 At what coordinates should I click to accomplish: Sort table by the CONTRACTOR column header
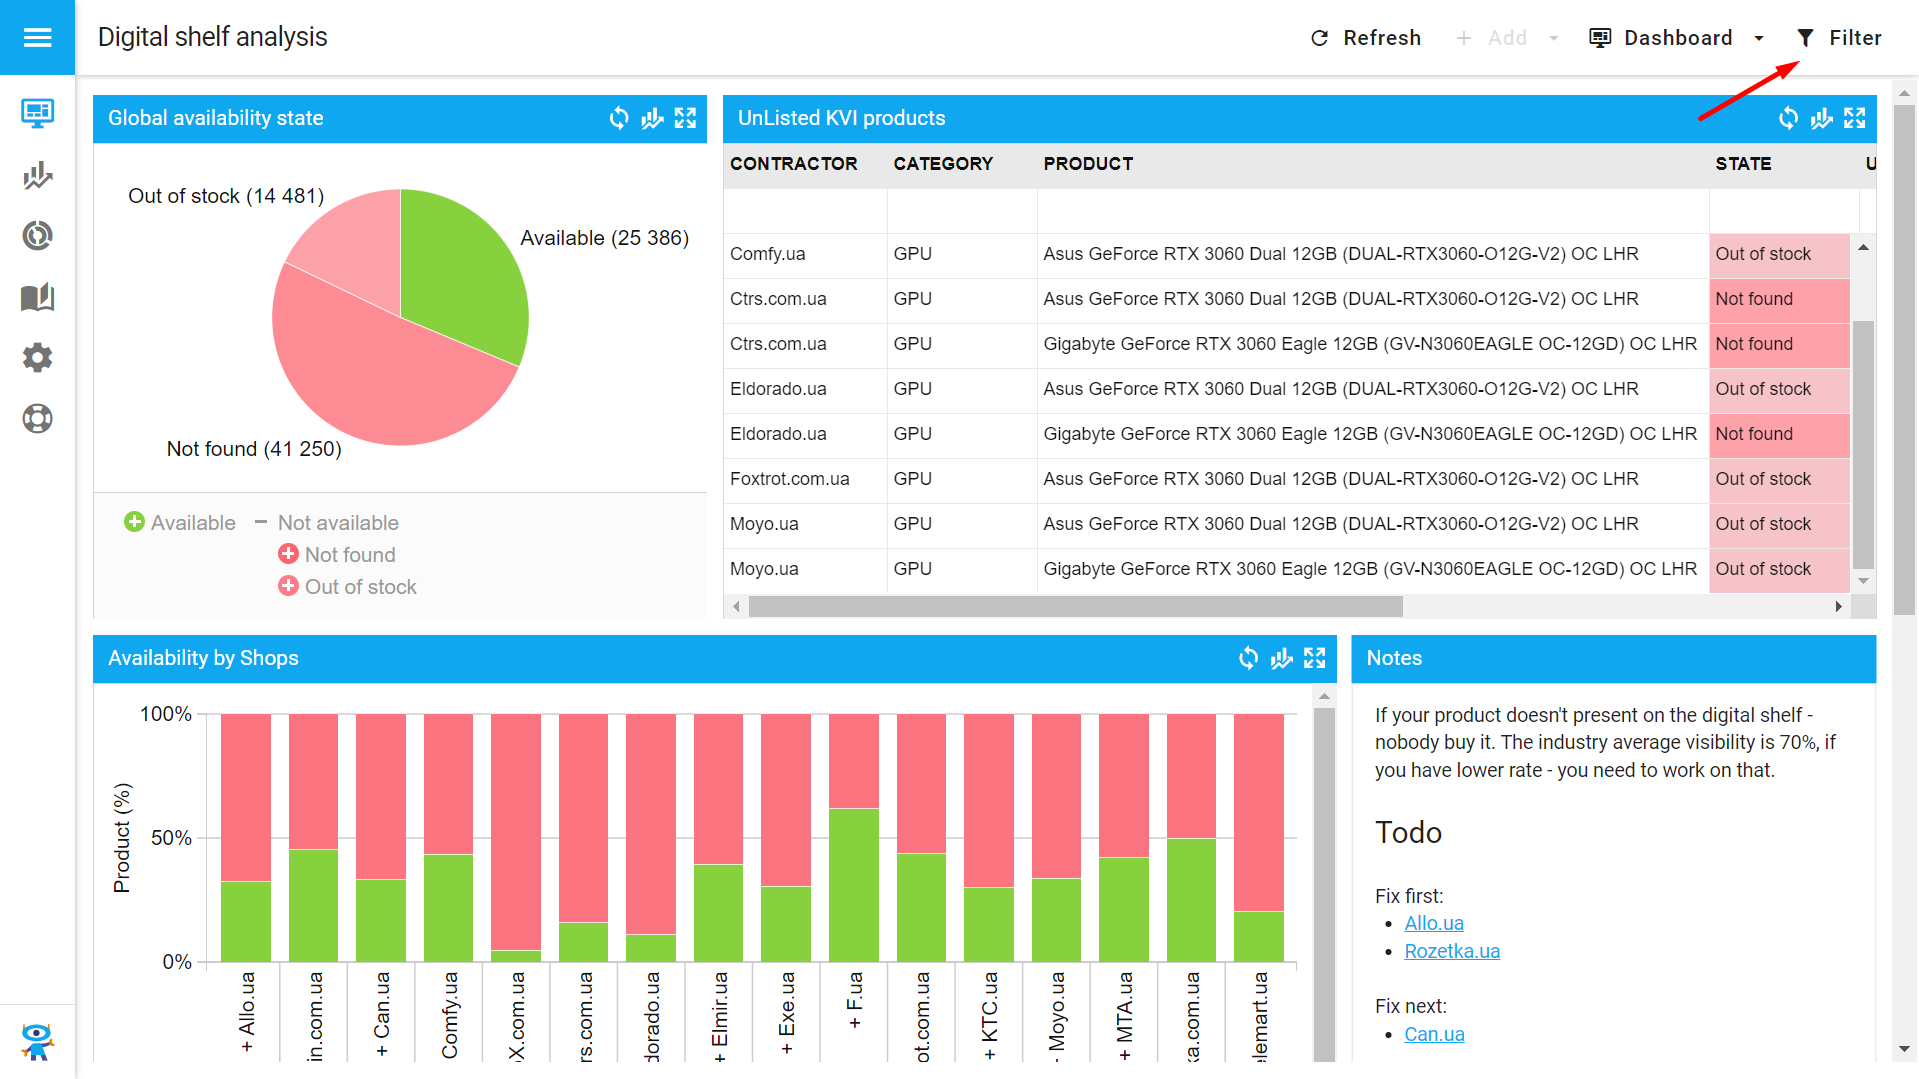(793, 164)
